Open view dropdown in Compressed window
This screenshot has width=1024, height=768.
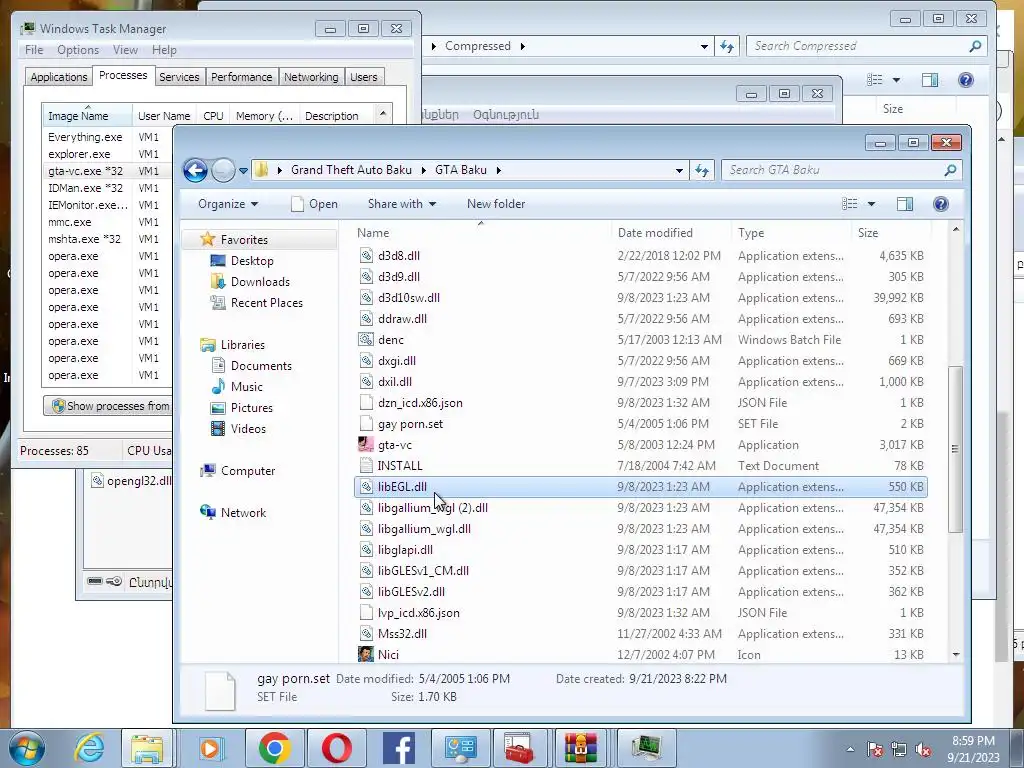click(896, 80)
